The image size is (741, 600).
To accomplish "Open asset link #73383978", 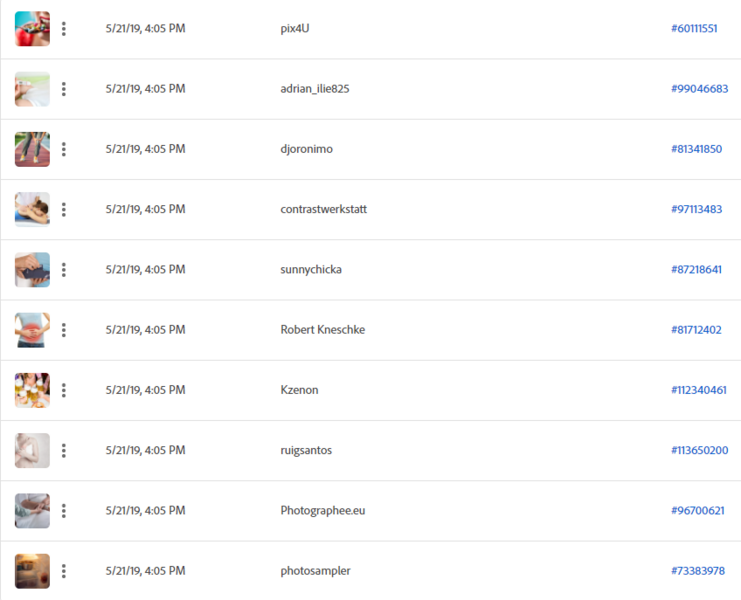I will click(x=698, y=571).
